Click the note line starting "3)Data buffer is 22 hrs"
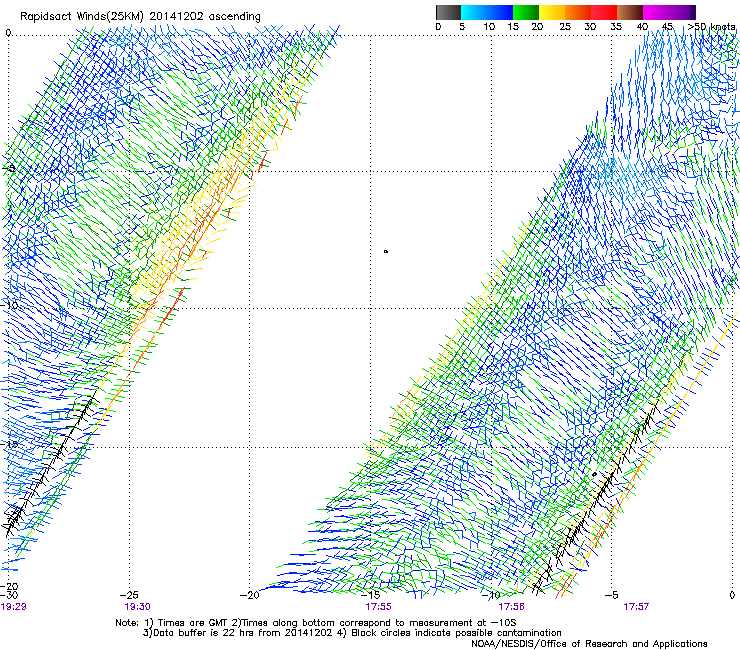This screenshot has width=740, height=650. 352,633
